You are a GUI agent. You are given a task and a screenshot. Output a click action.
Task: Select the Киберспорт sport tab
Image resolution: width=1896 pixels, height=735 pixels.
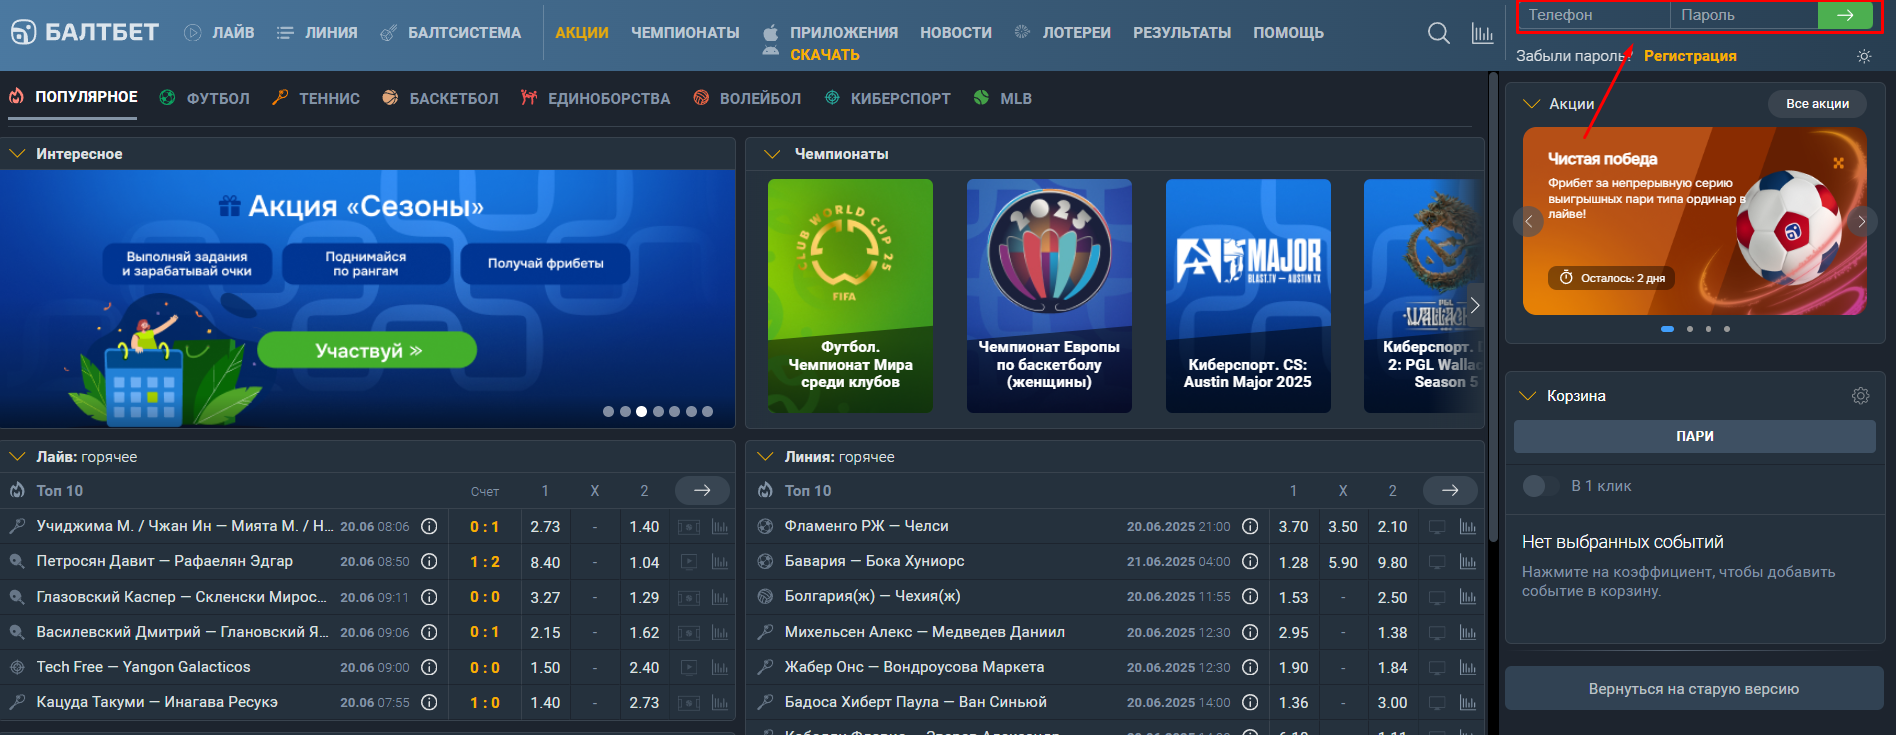point(888,98)
